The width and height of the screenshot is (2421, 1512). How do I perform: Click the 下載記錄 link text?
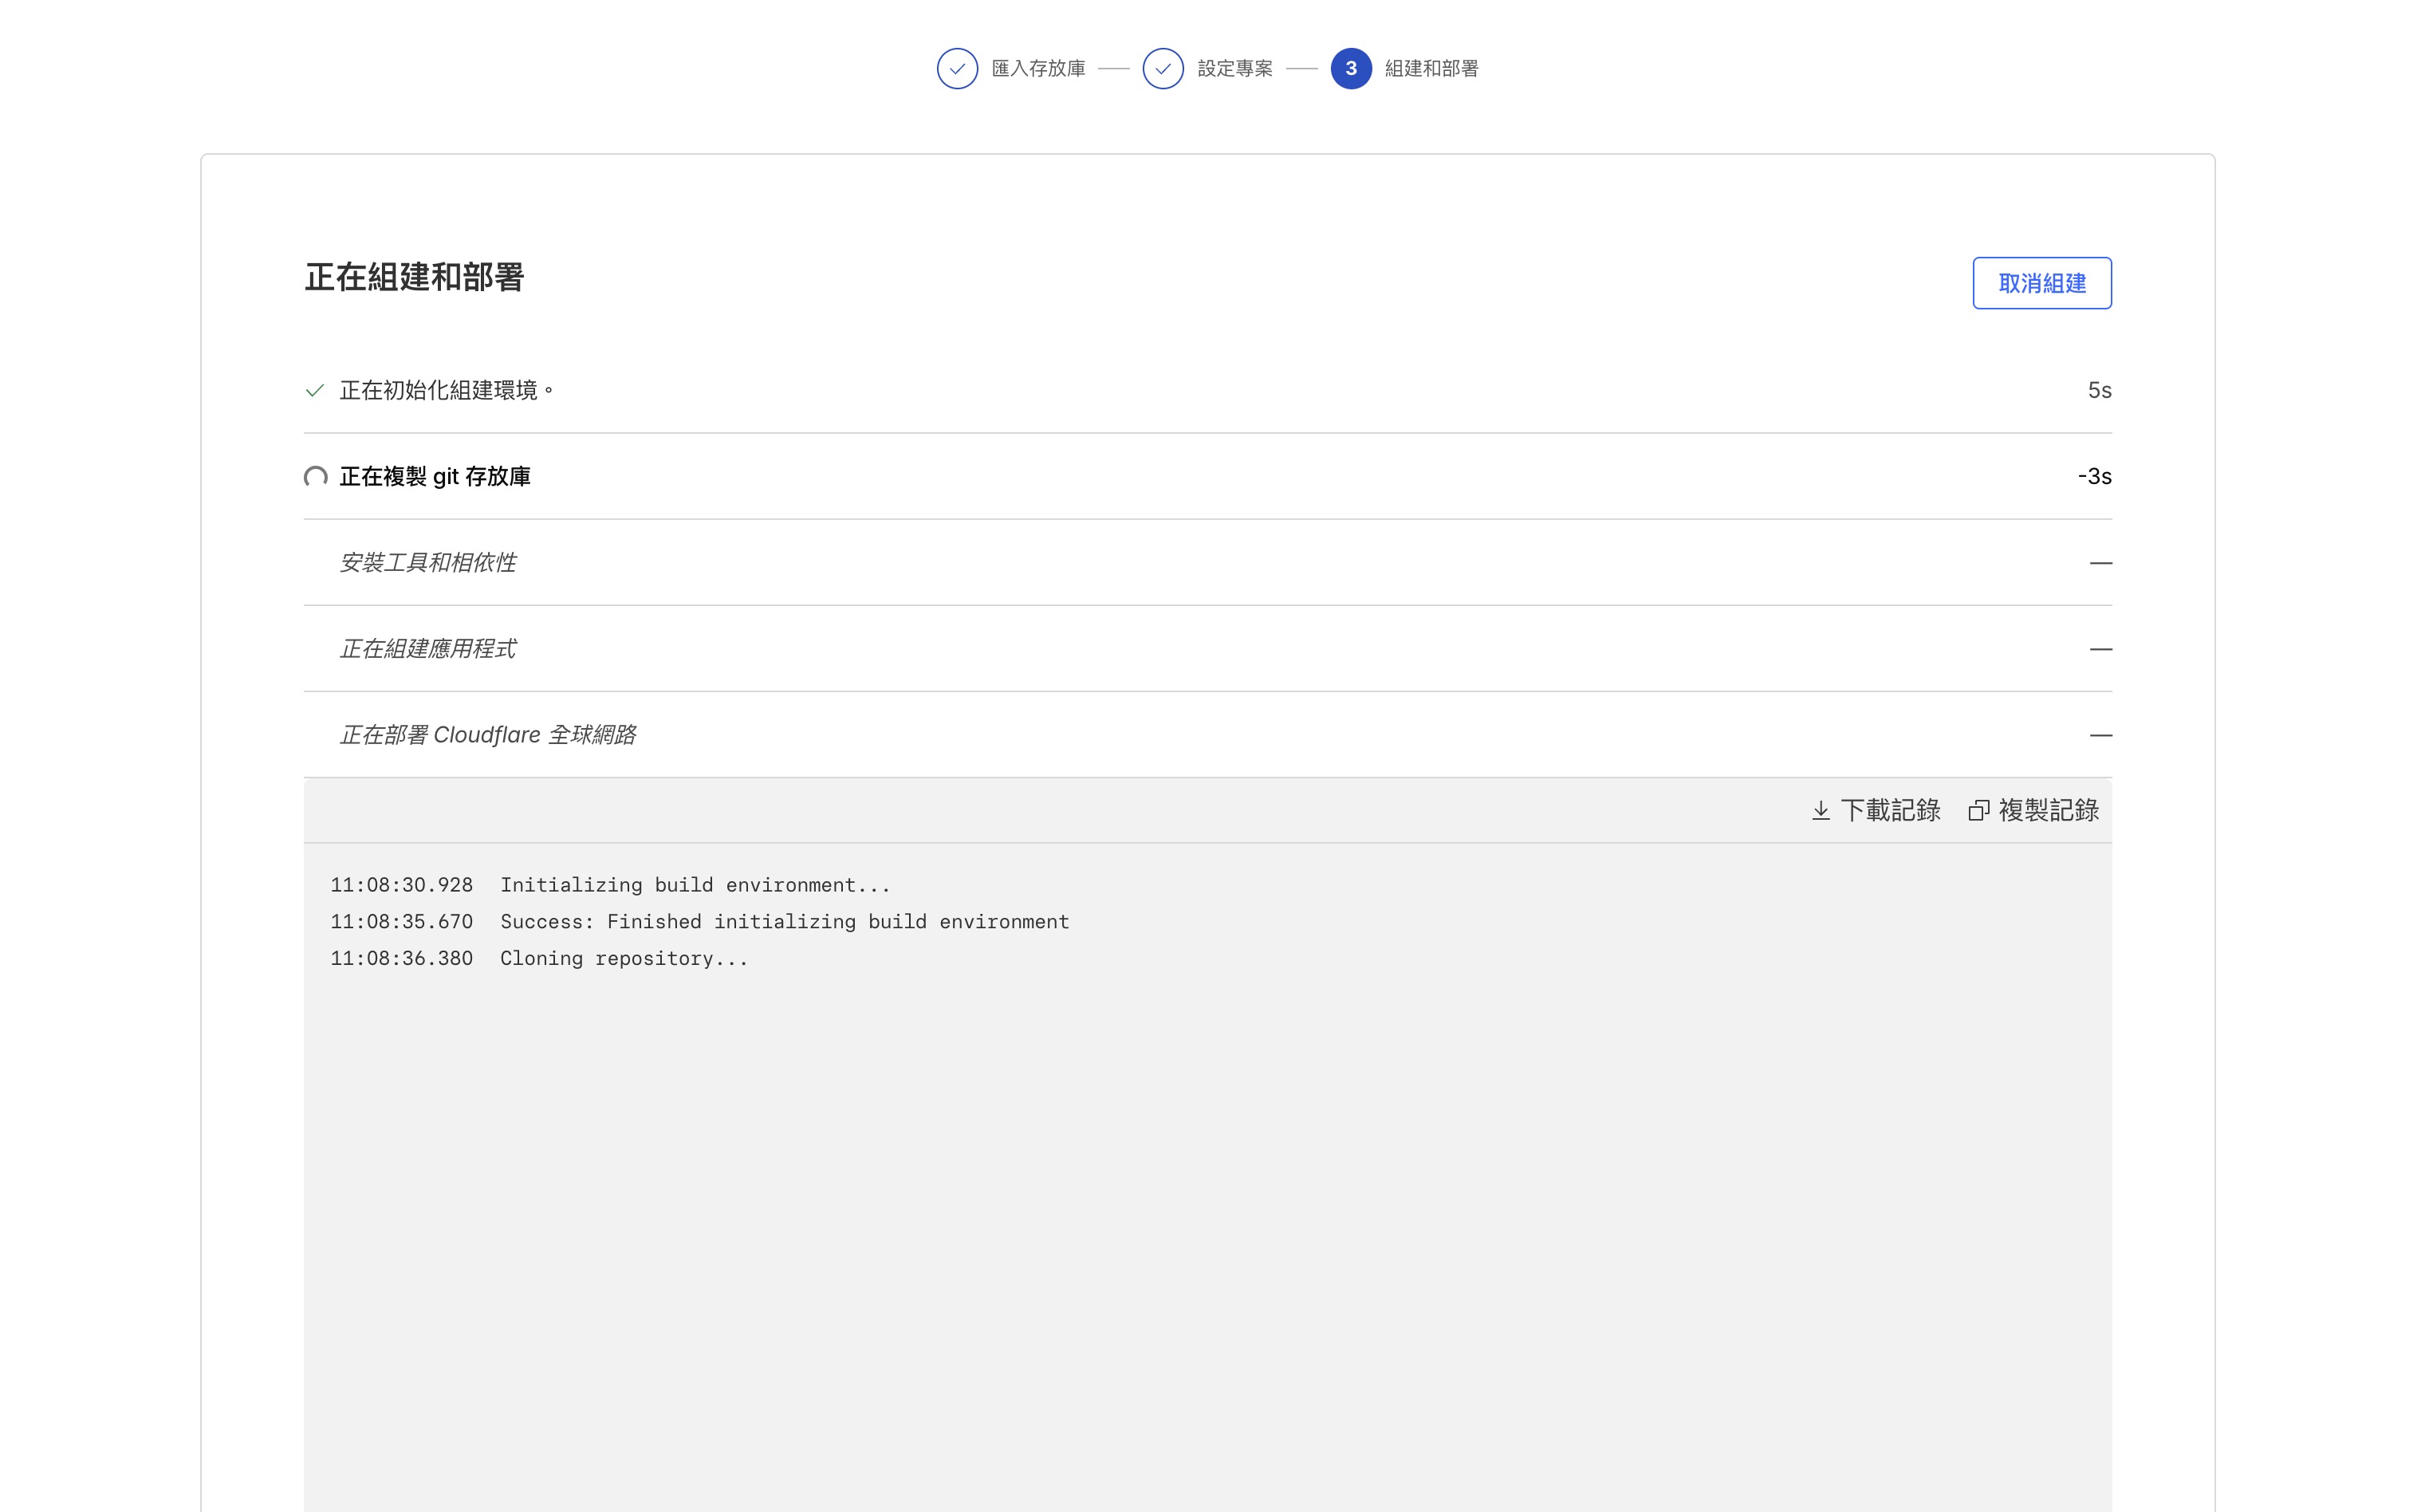(1890, 810)
